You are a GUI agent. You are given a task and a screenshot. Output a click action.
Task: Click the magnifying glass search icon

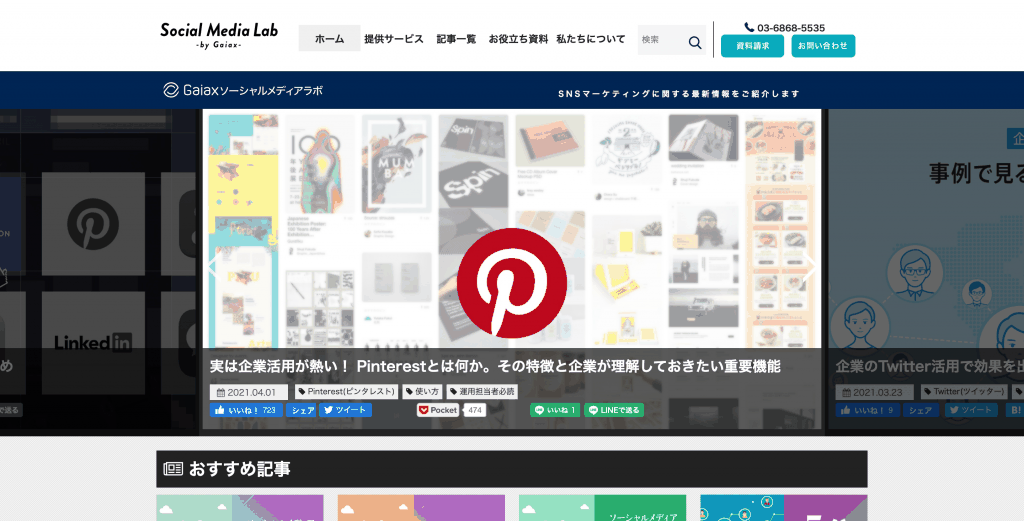pyautogui.click(x=695, y=42)
